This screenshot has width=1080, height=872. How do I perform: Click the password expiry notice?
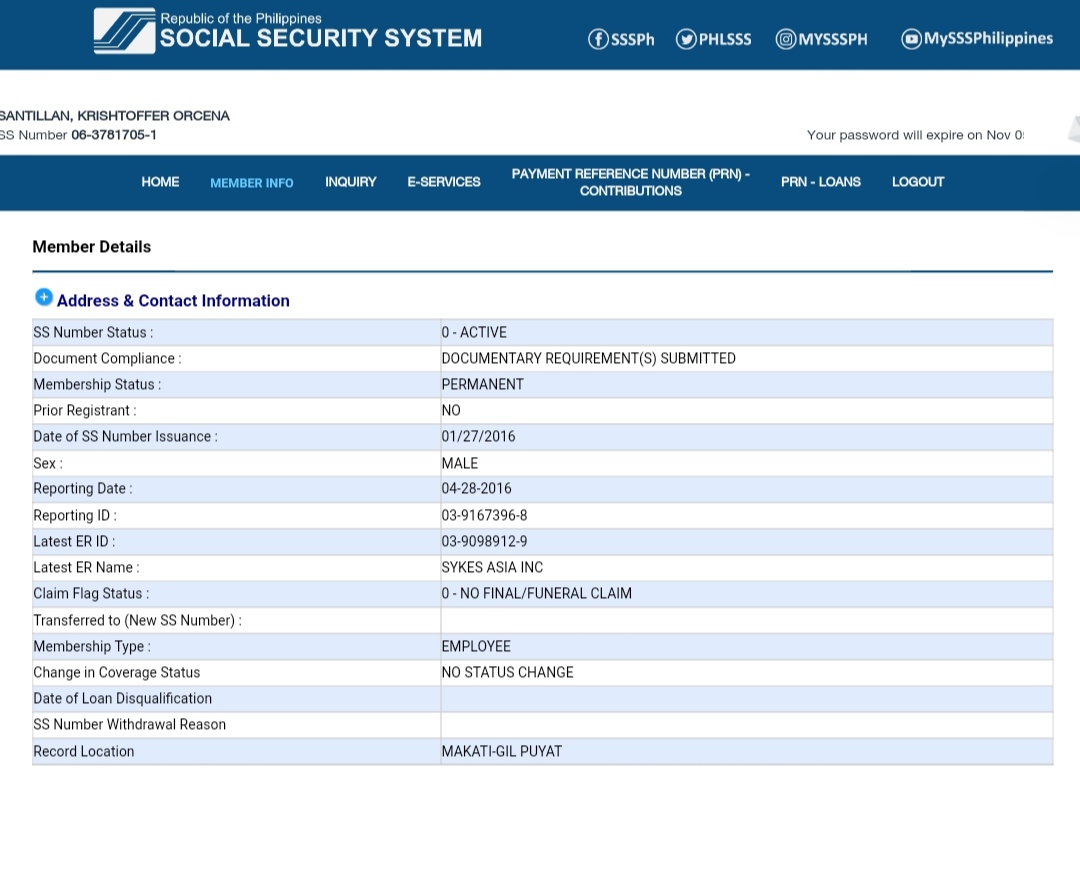pos(914,135)
